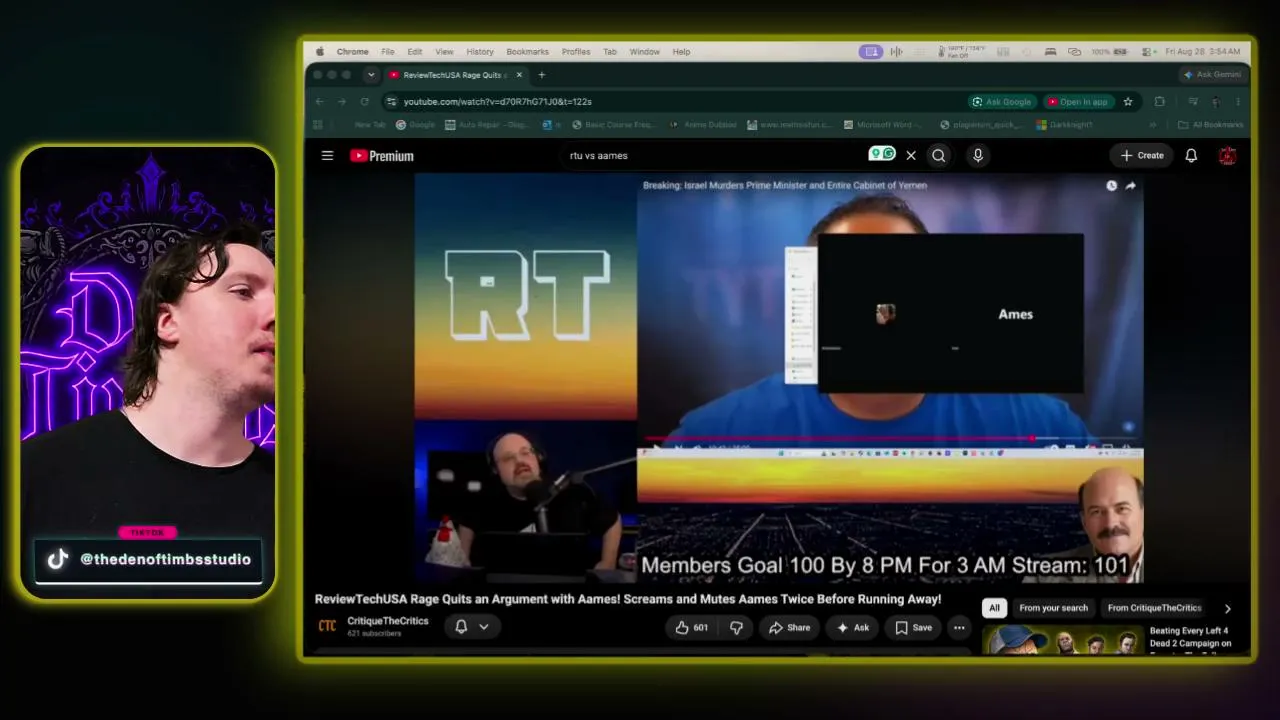The image size is (1280, 720).
Task: Open the History menu
Action: coord(480,52)
